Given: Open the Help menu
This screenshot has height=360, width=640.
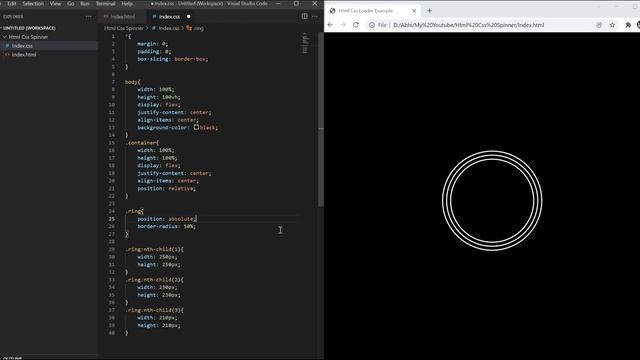Looking at the screenshot, I should pos(127,3).
